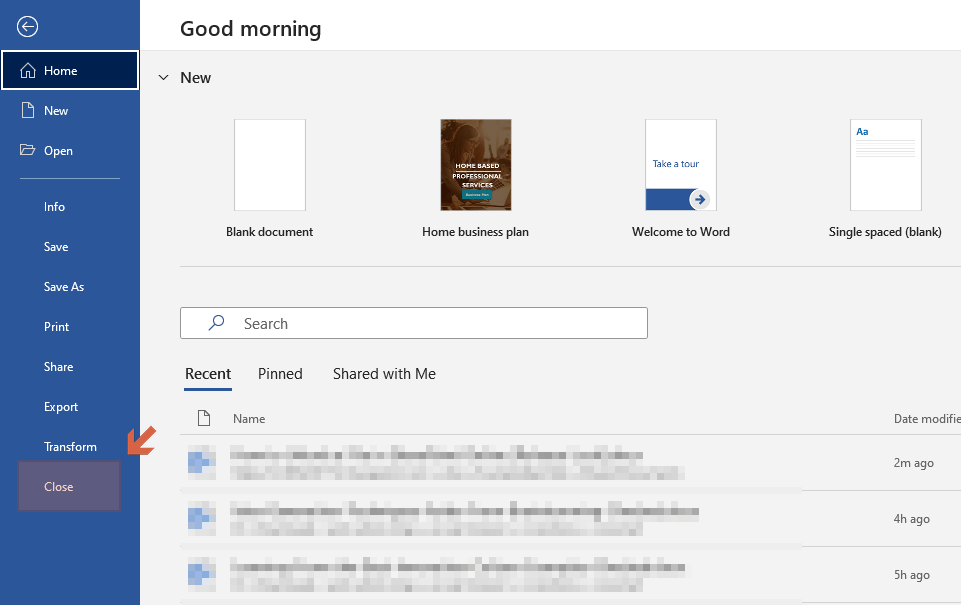The height and width of the screenshot is (605, 961).
Task: Click the Word icon of the last recent file
Action: coord(202,574)
